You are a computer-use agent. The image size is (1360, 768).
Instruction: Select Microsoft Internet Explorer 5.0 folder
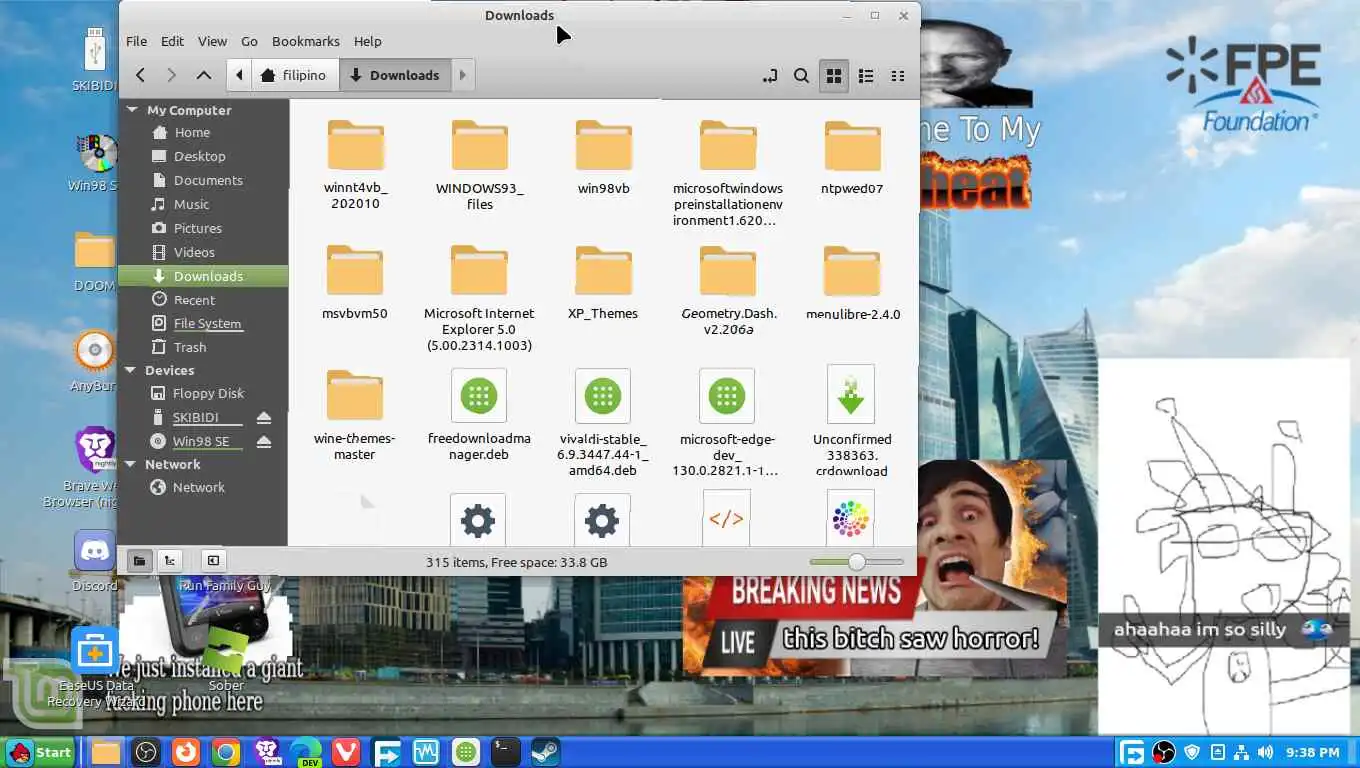point(479,299)
